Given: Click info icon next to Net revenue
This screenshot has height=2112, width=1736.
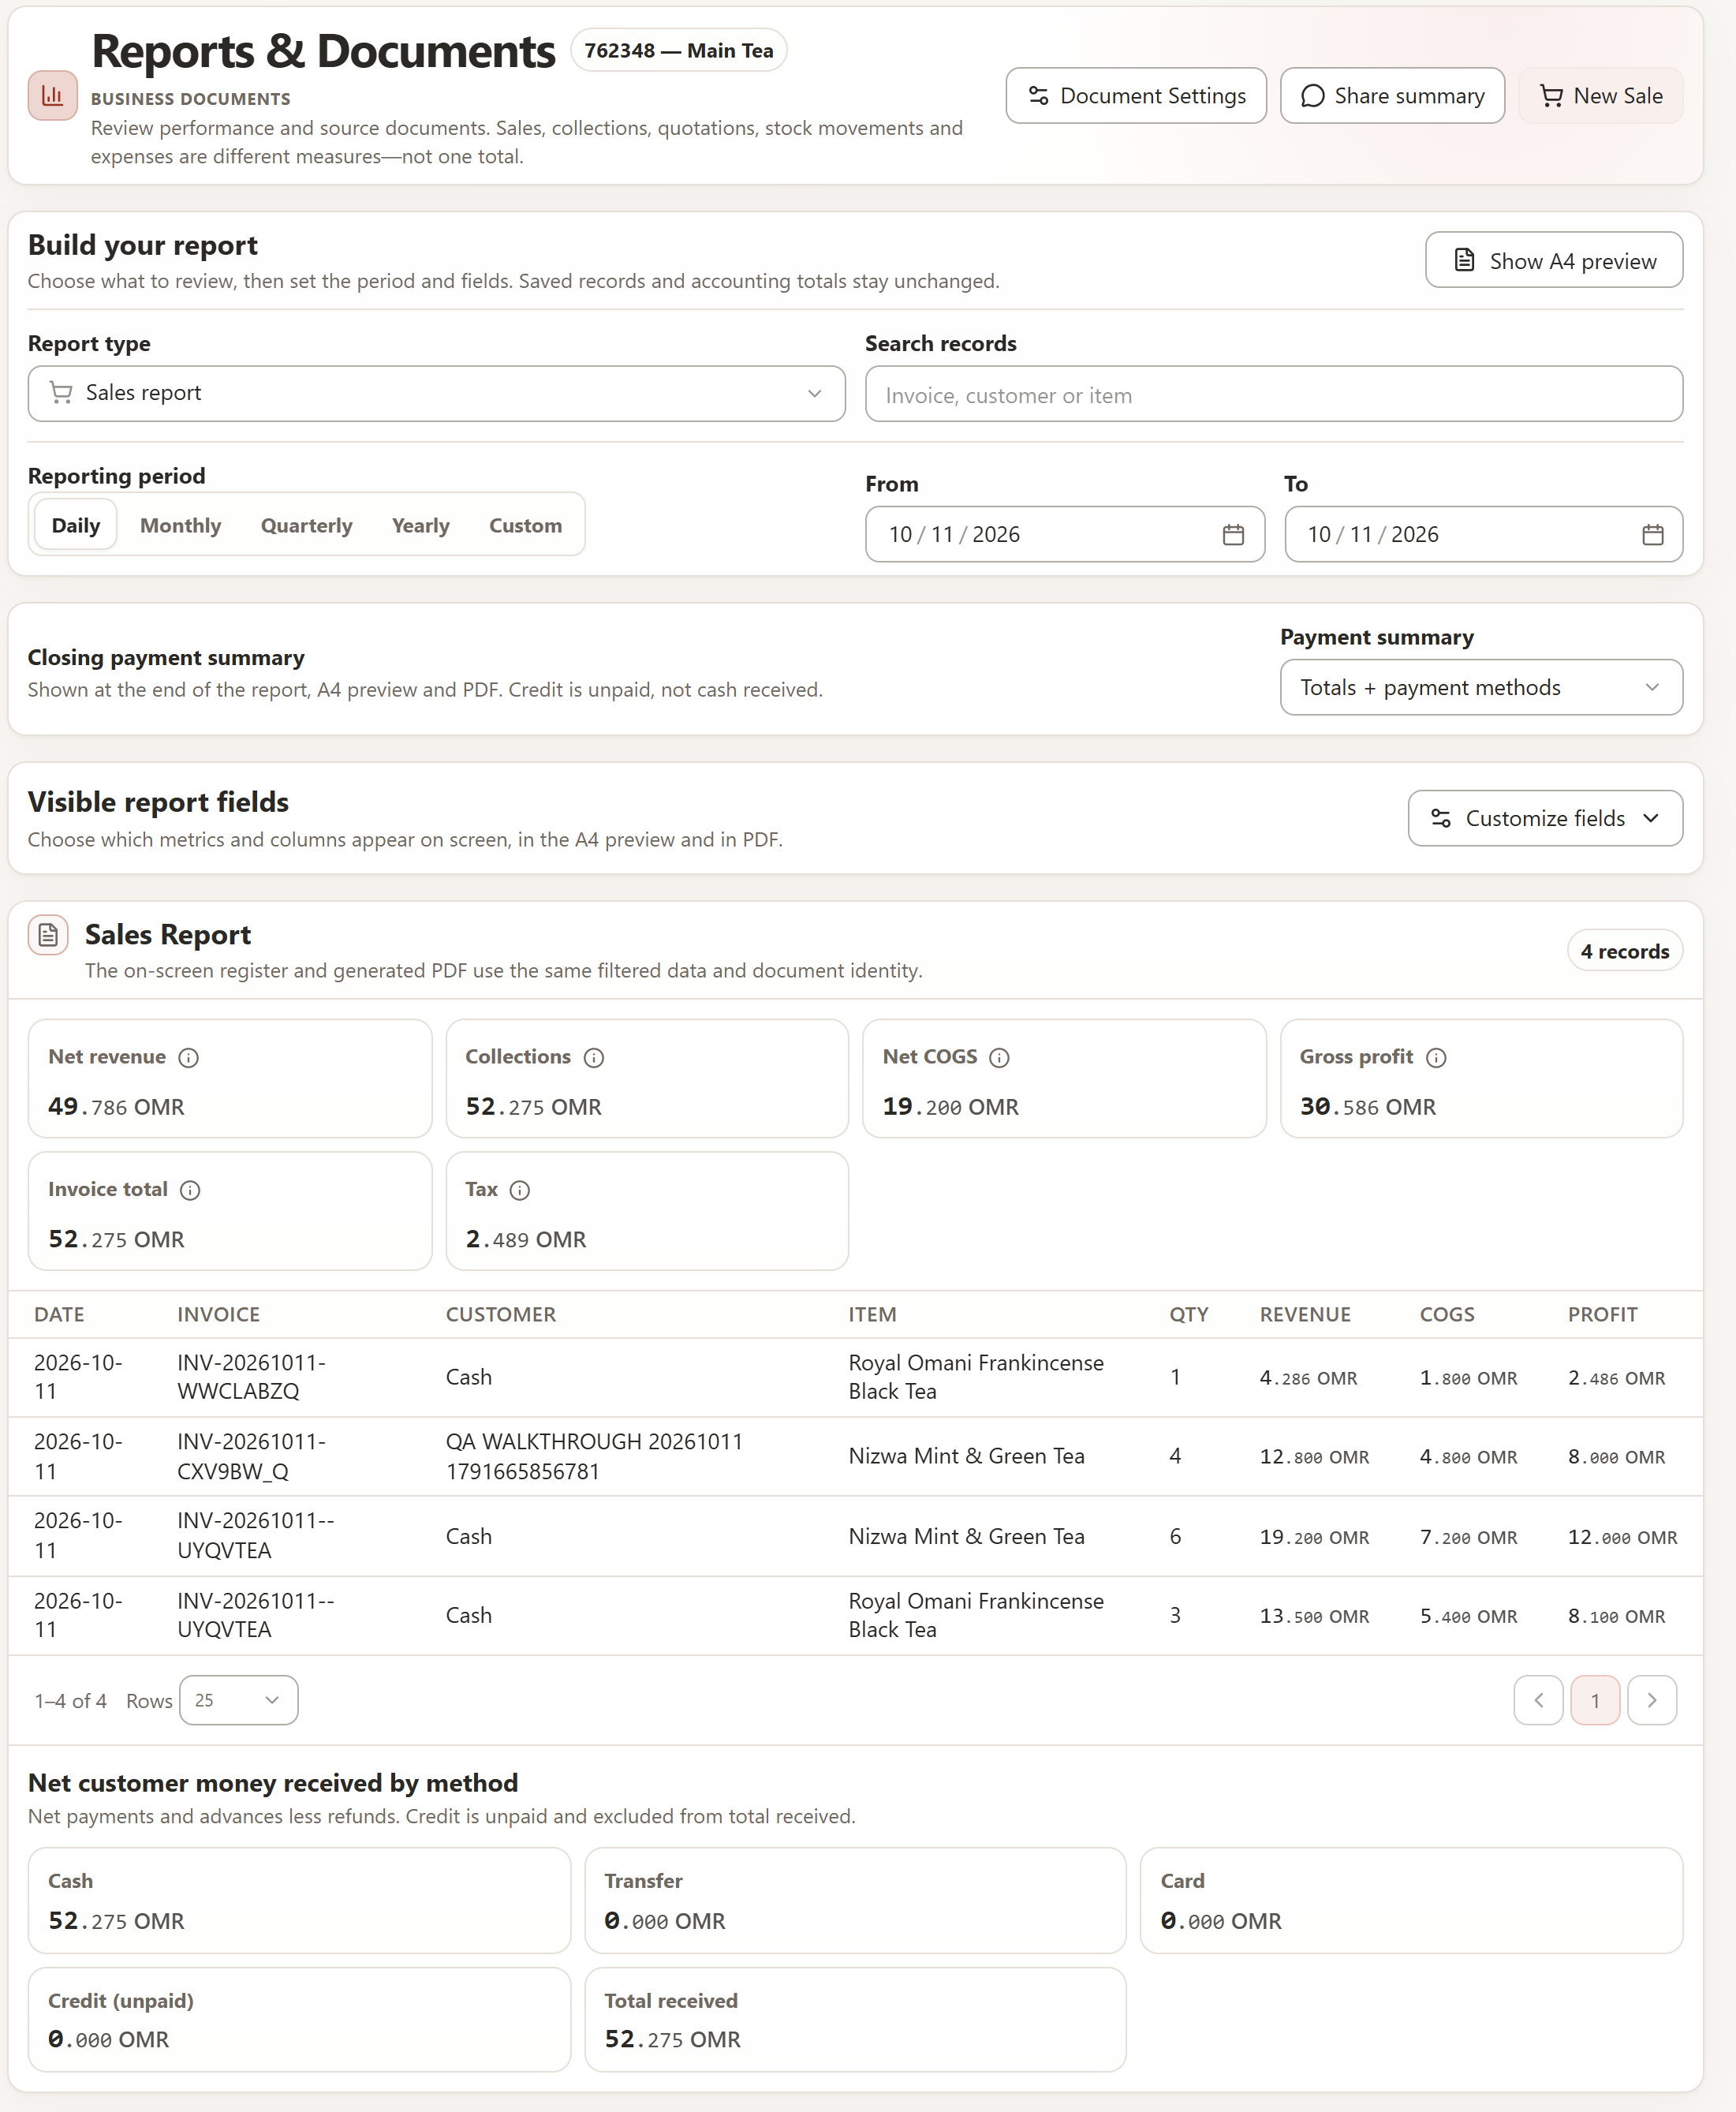Looking at the screenshot, I should pyautogui.click(x=188, y=1057).
